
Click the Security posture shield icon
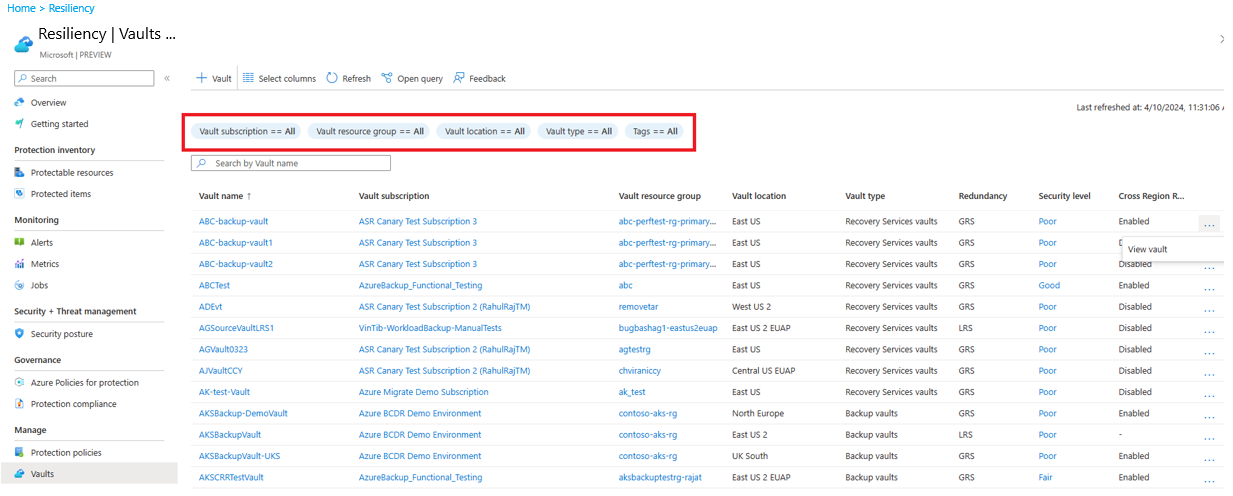pos(20,334)
